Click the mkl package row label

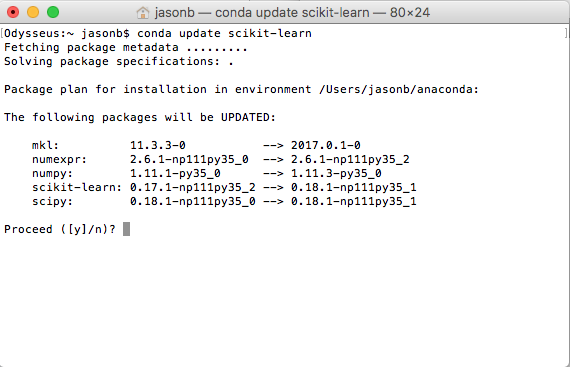point(45,145)
